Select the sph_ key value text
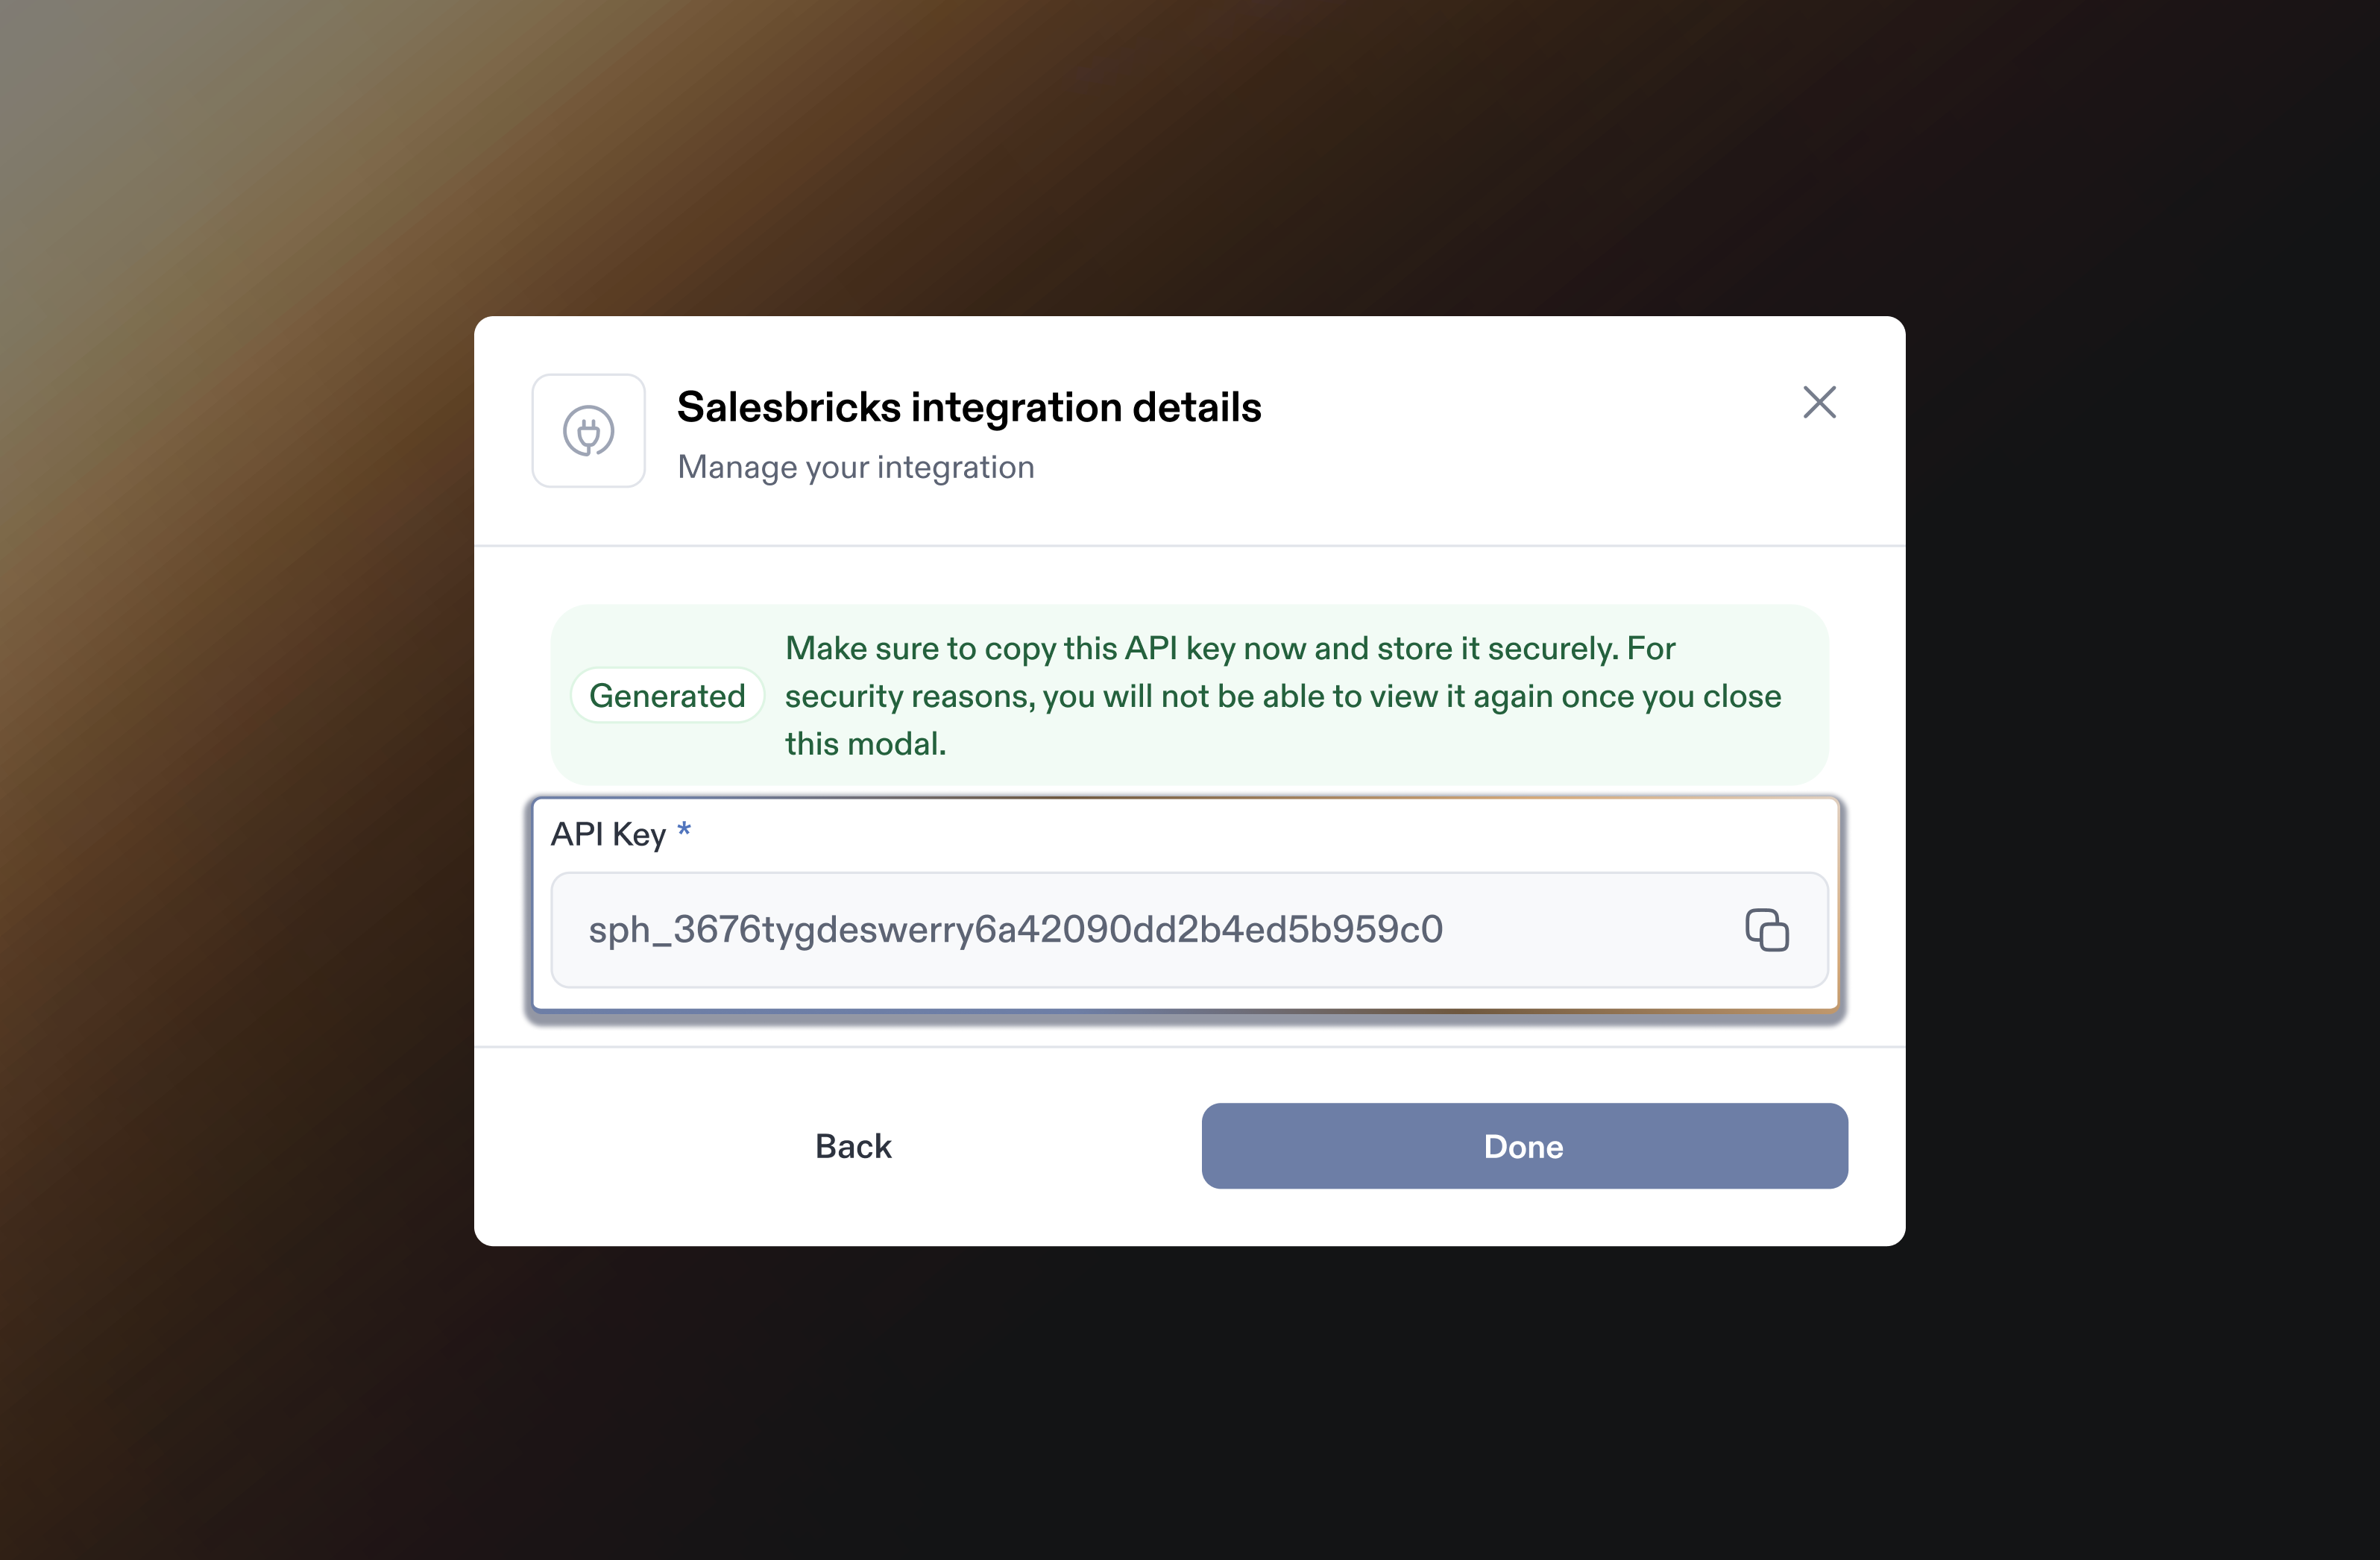The image size is (2380, 1560). click(x=1015, y=930)
